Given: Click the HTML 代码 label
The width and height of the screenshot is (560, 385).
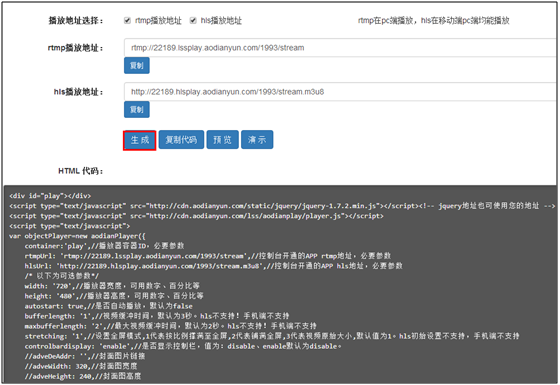Looking at the screenshot, I should click(81, 171).
